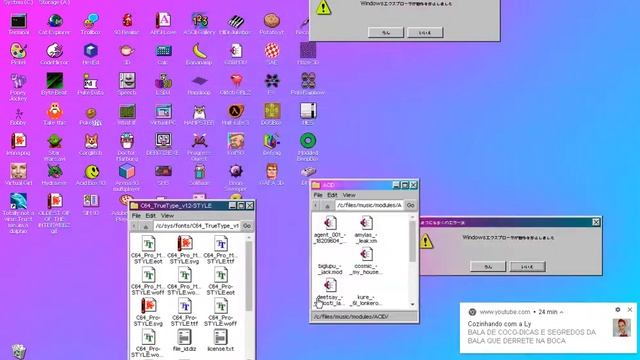
Task: Launch the Bananamp banana icon
Action: point(199,54)
